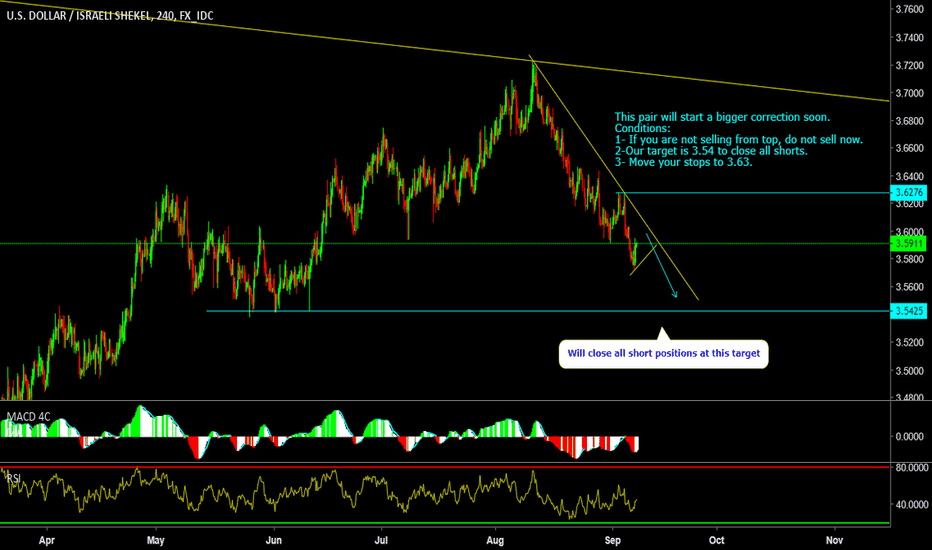
Task: Click the Aug label on time axis
Action: tap(495, 540)
